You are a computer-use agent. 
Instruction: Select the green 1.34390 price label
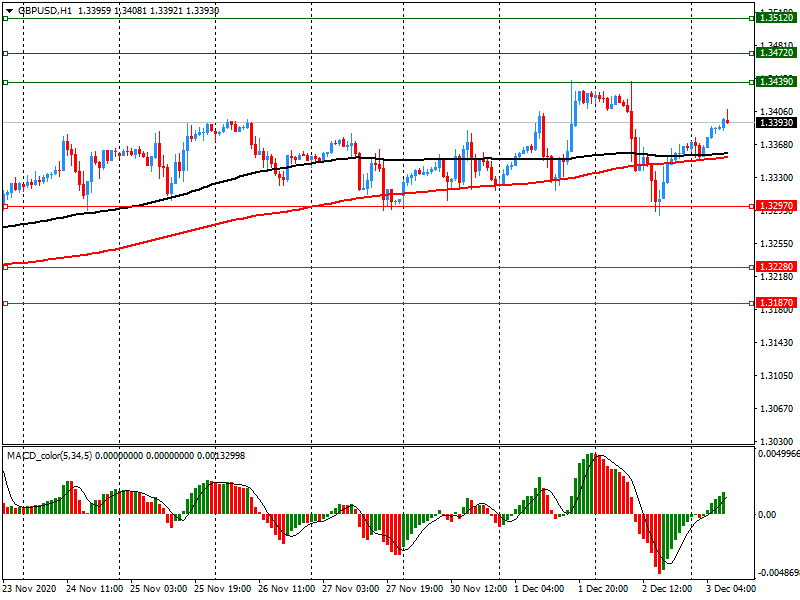[x=776, y=81]
